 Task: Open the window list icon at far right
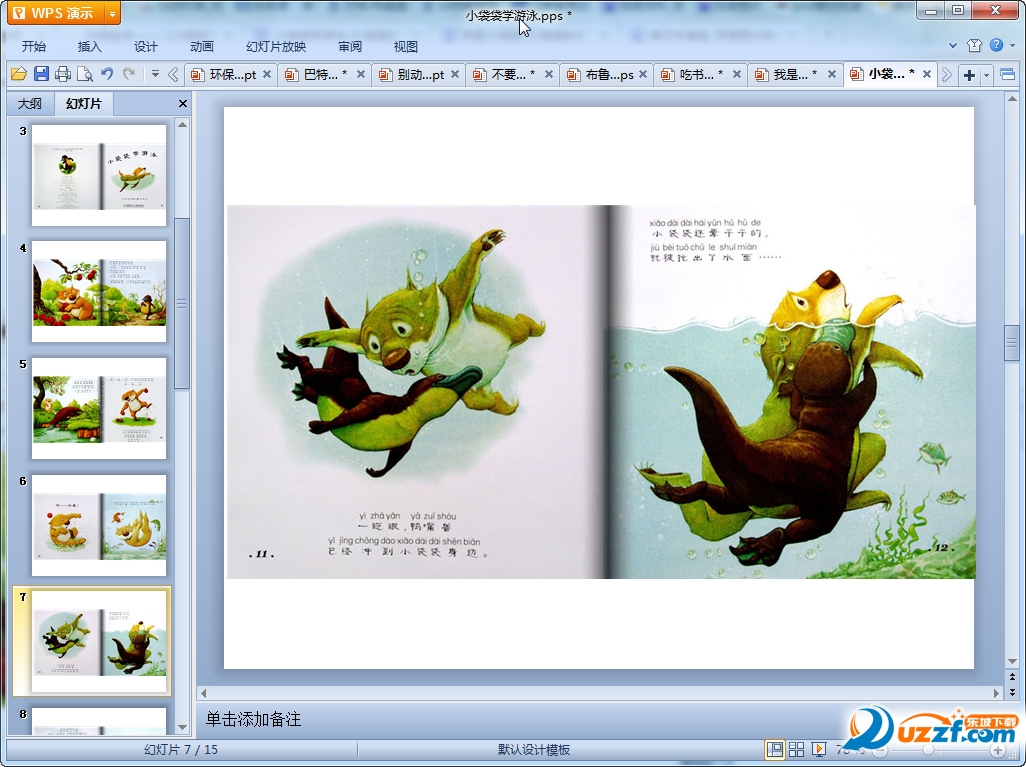1008,75
